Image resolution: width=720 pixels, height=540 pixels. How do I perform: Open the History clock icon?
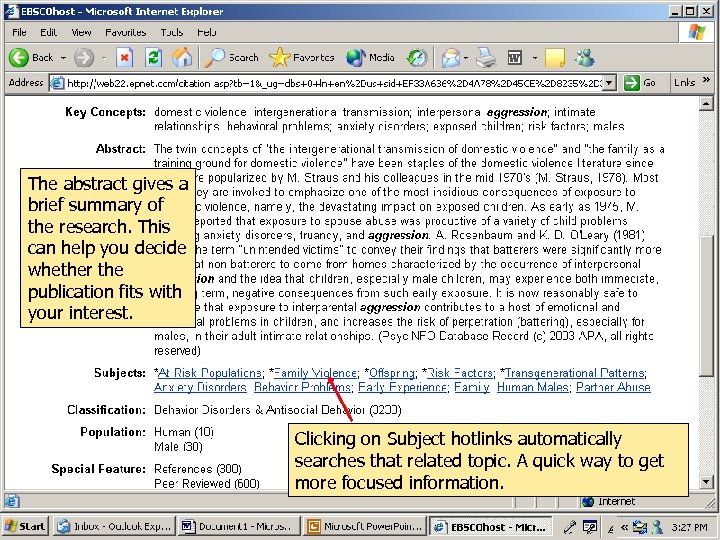point(417,58)
